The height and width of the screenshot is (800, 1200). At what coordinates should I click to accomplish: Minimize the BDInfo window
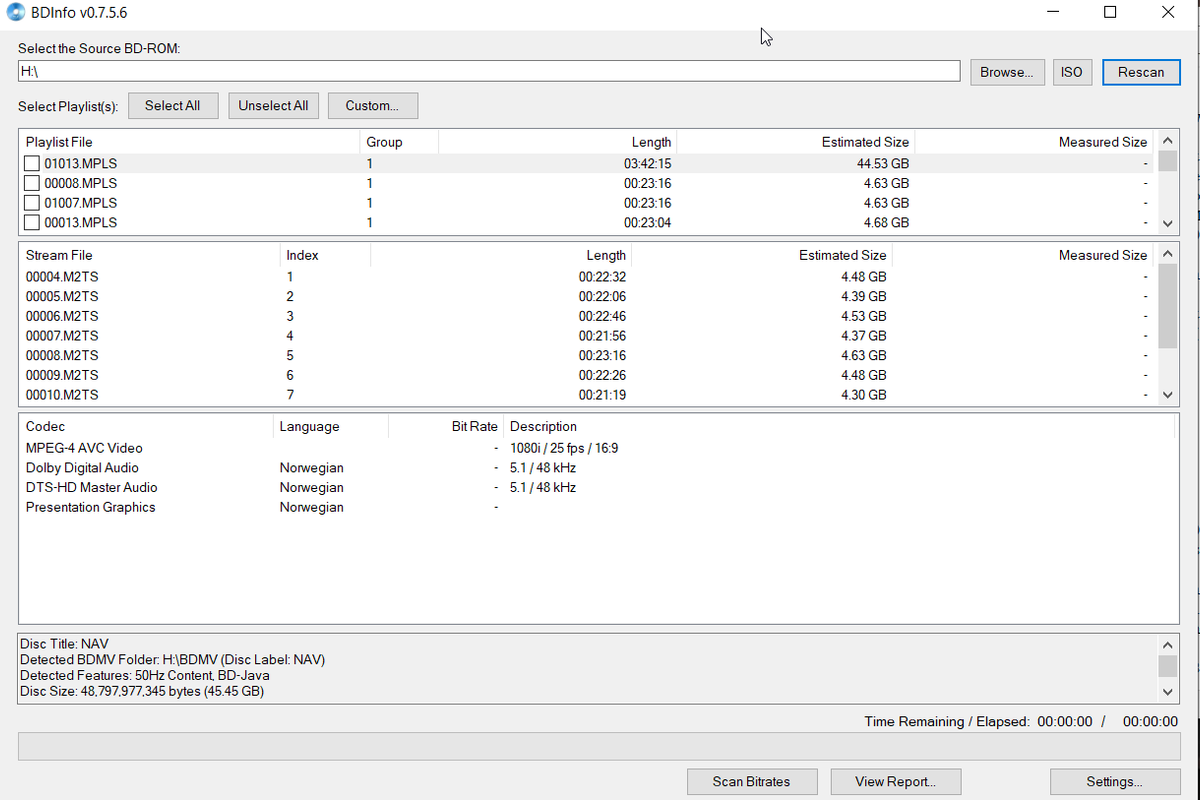[x=1053, y=13]
